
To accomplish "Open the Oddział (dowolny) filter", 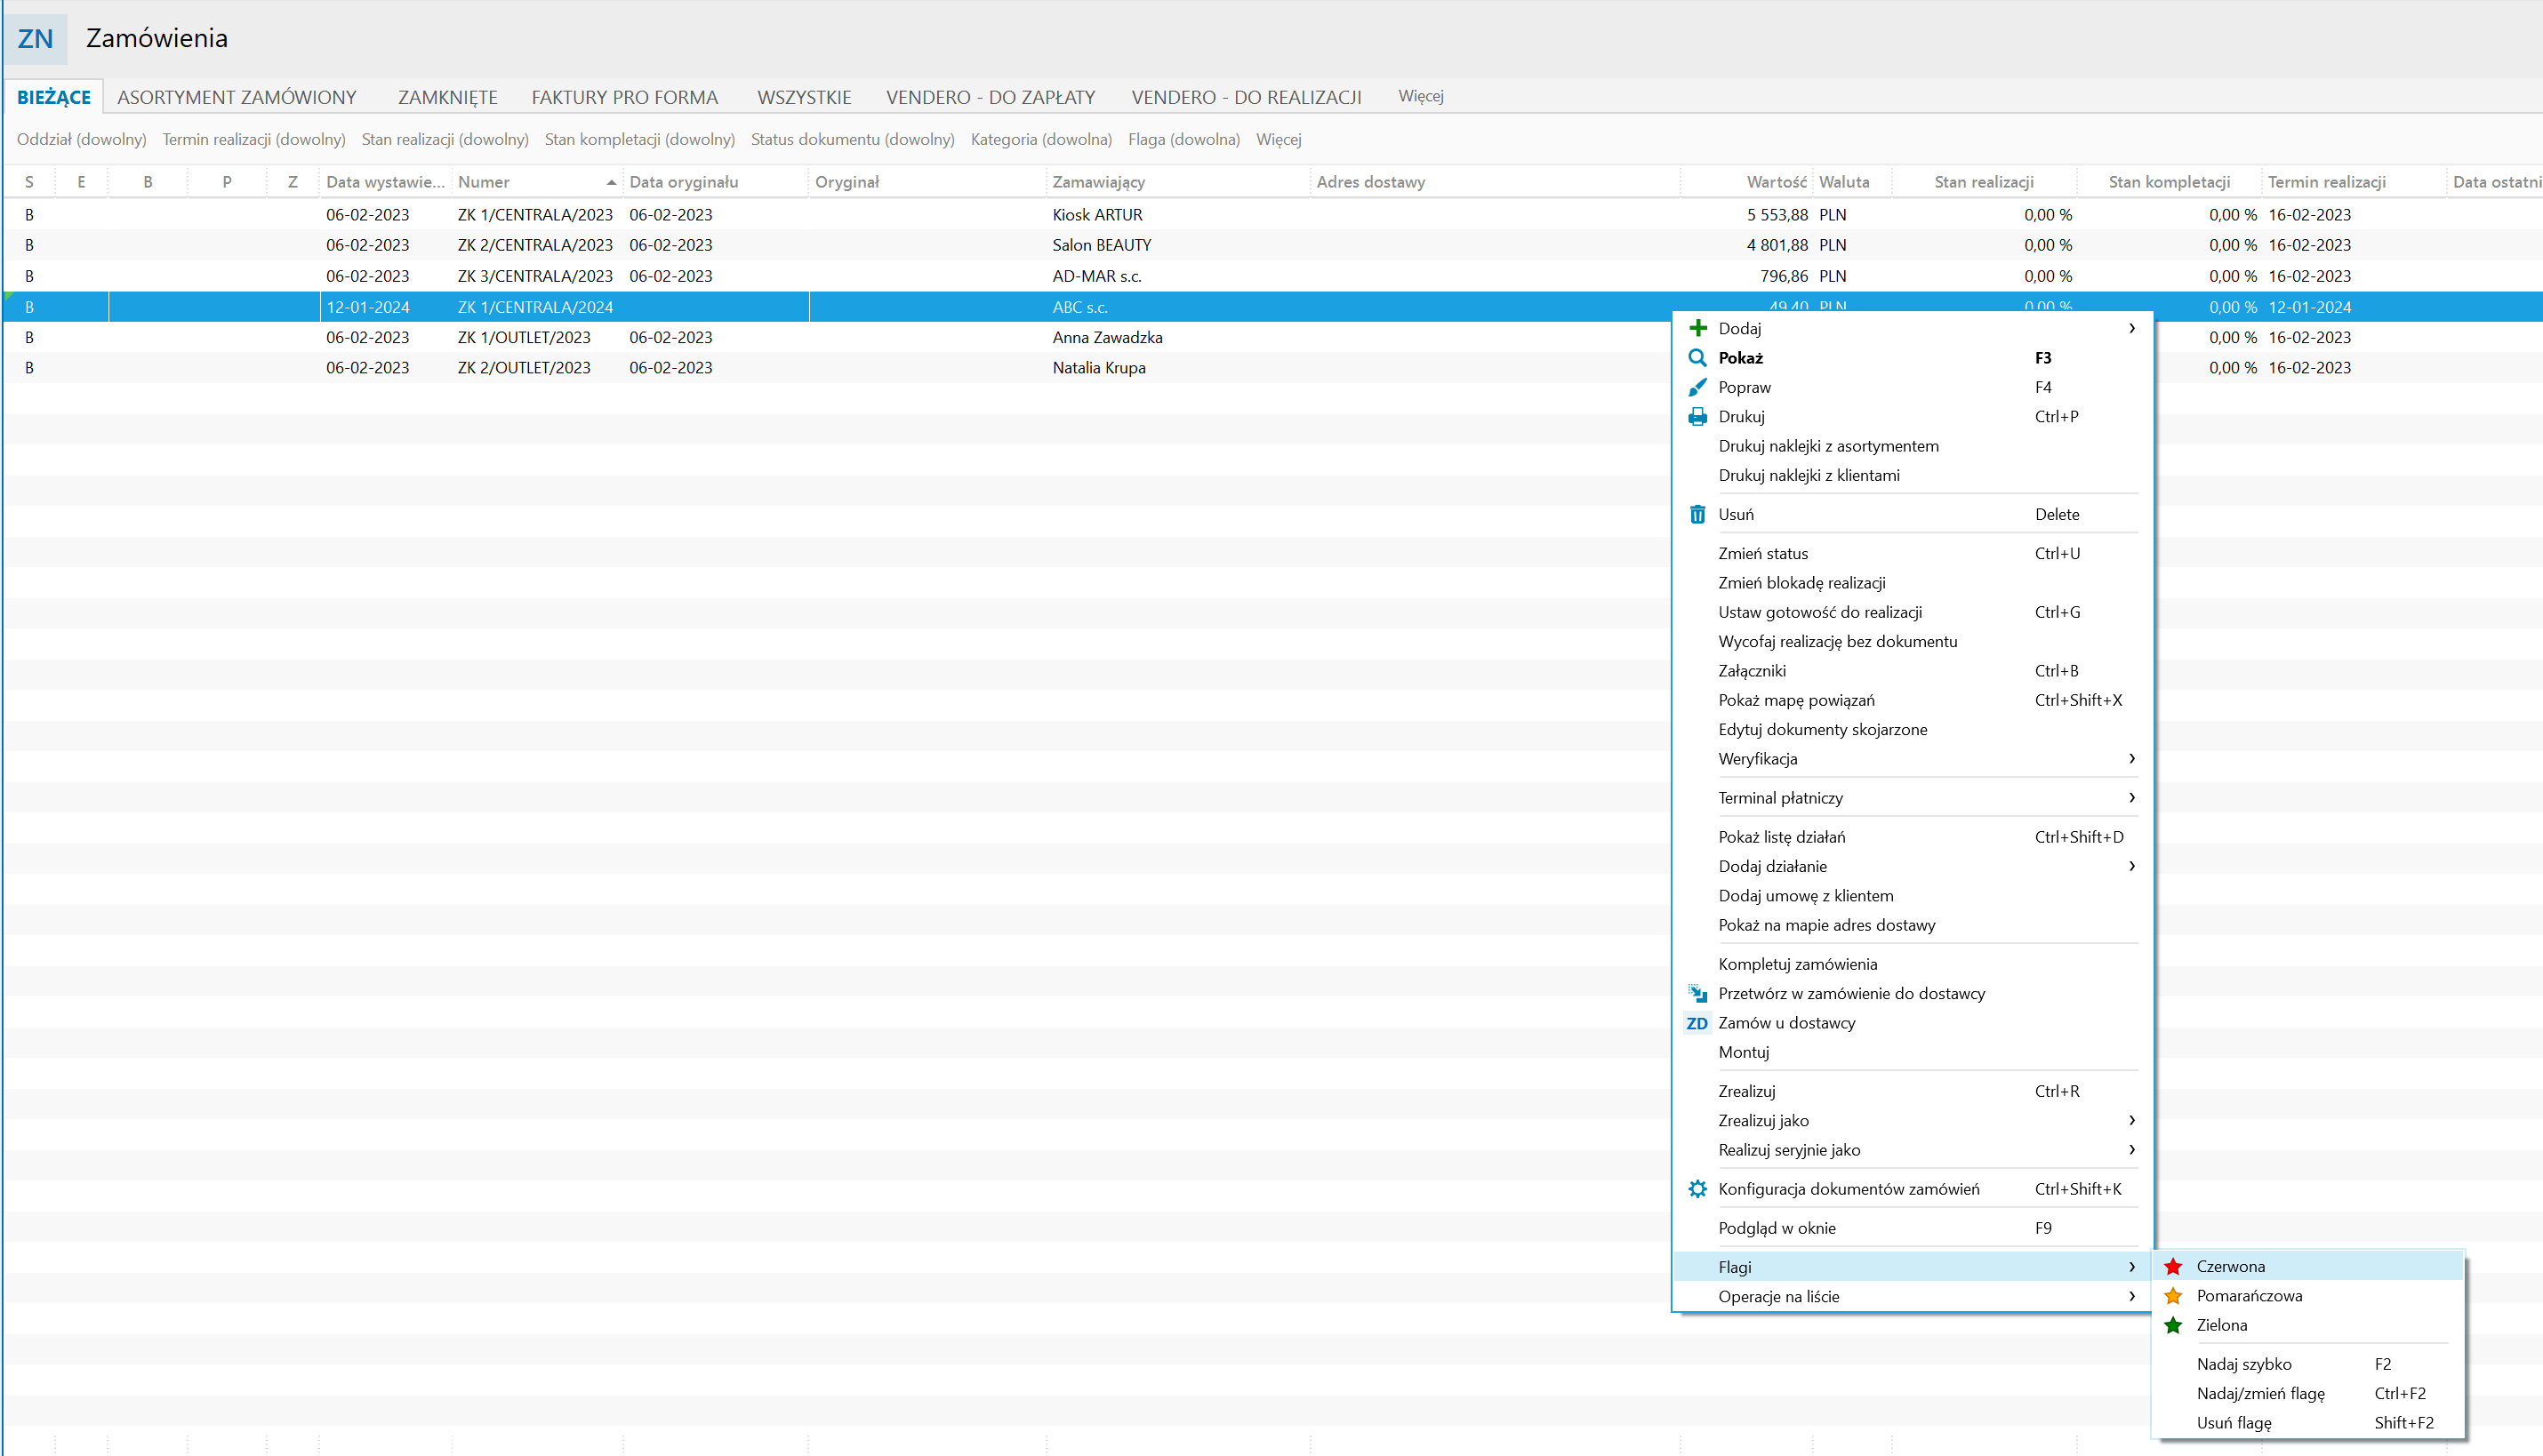I will [x=82, y=139].
